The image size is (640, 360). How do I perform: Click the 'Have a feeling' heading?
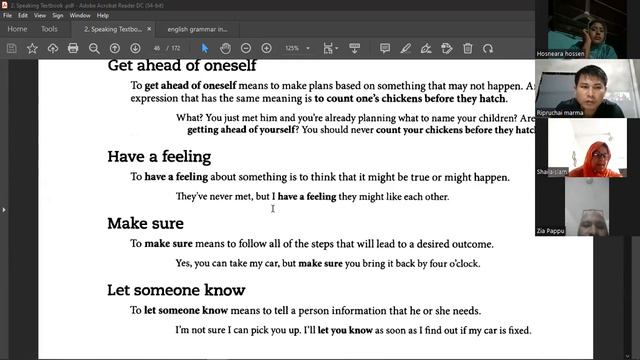(x=159, y=157)
